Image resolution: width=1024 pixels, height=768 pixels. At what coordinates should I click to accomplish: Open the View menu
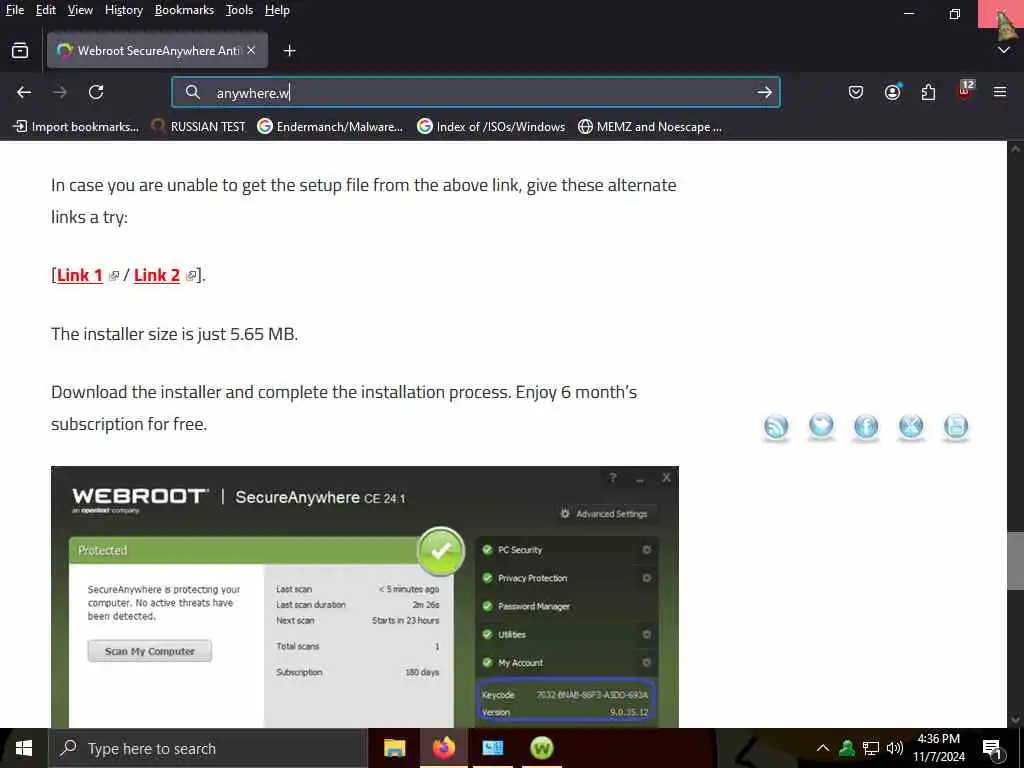[x=80, y=10]
